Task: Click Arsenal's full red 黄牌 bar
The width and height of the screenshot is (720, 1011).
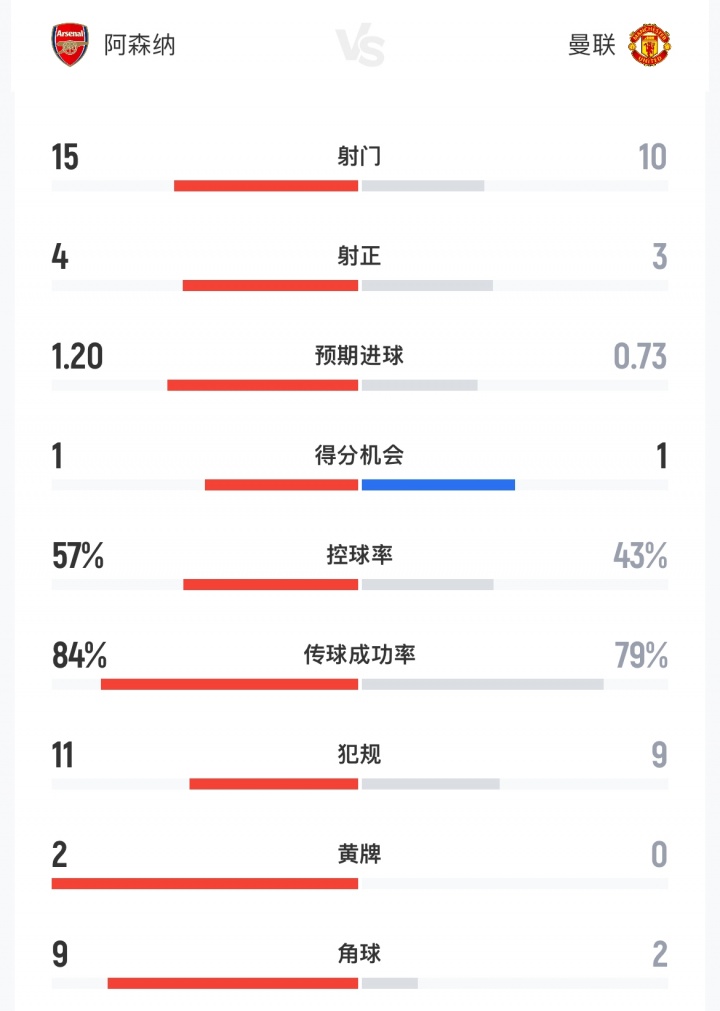Action: tap(205, 884)
